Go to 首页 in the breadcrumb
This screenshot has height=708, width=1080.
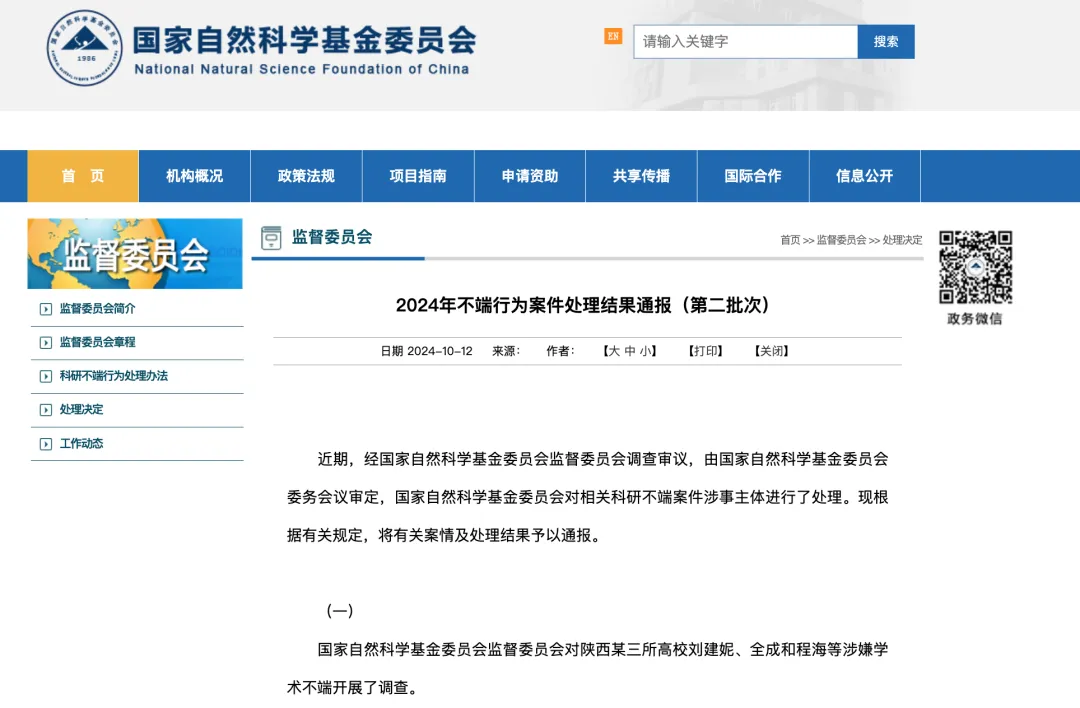(x=790, y=240)
